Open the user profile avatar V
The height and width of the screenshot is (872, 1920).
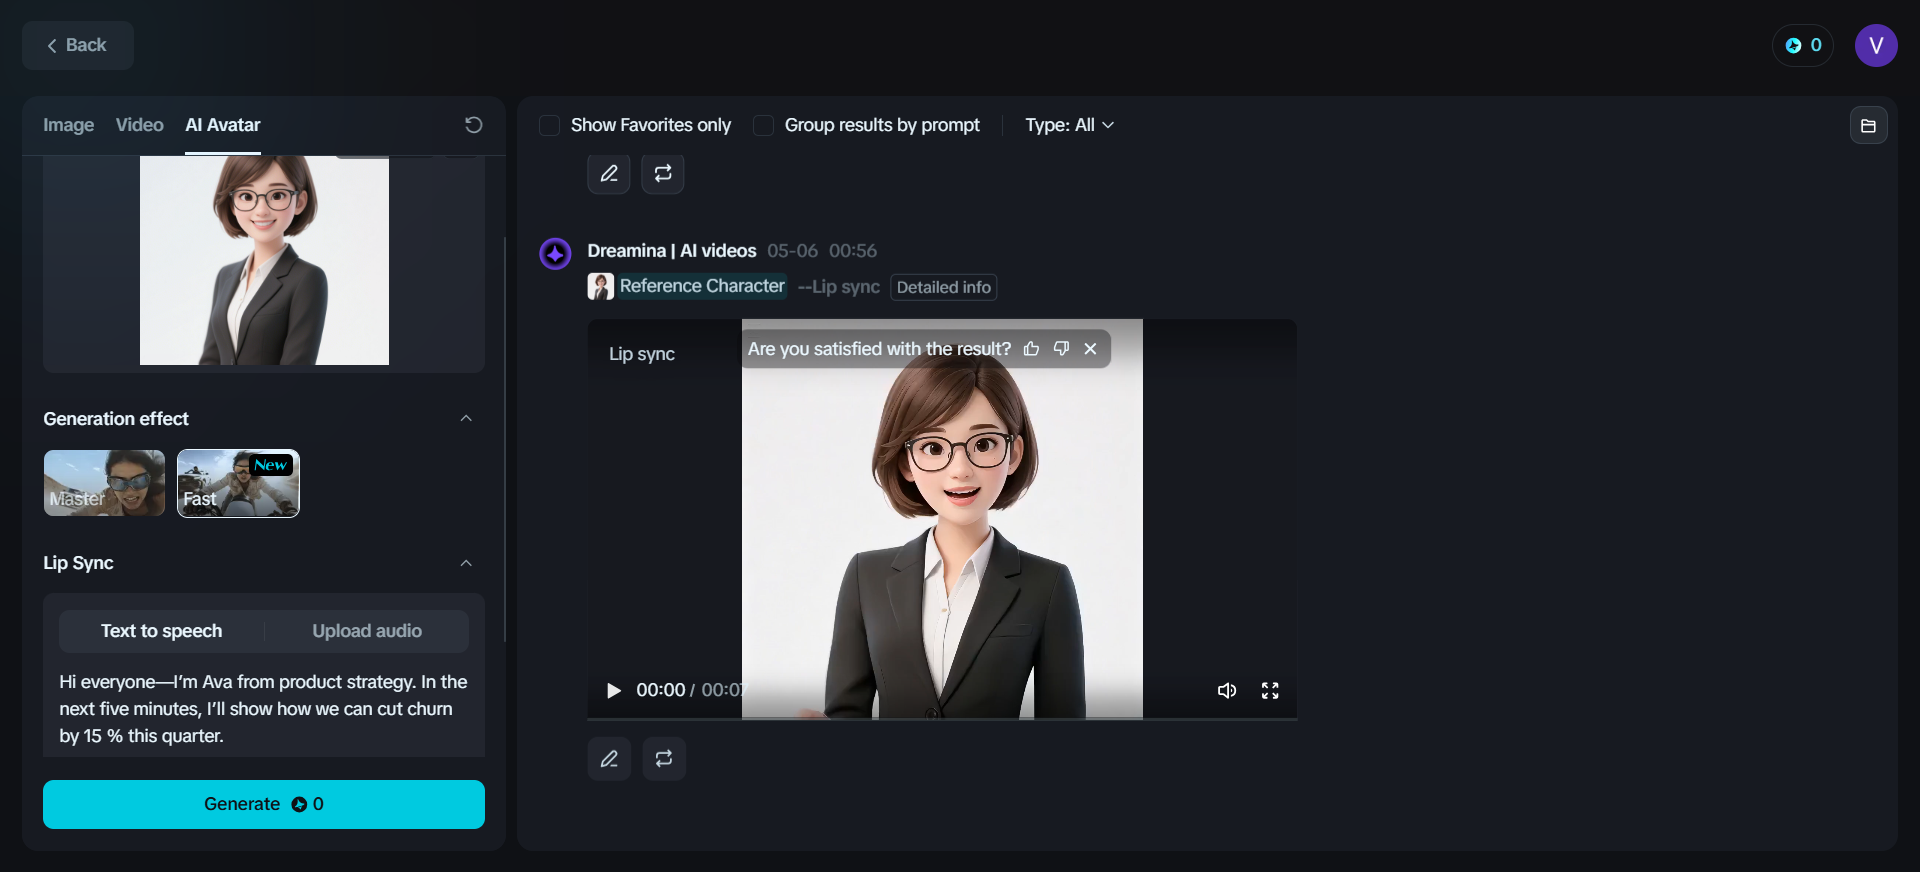coord(1876,45)
